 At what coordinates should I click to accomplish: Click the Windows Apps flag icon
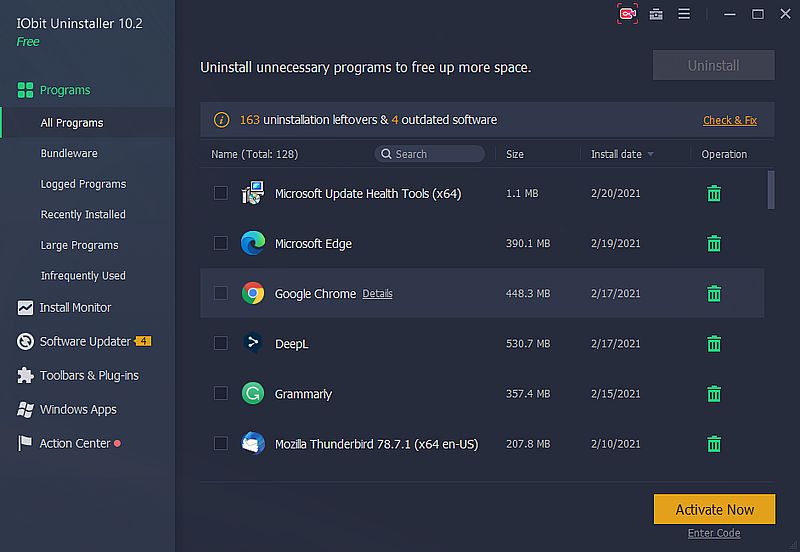[25, 409]
